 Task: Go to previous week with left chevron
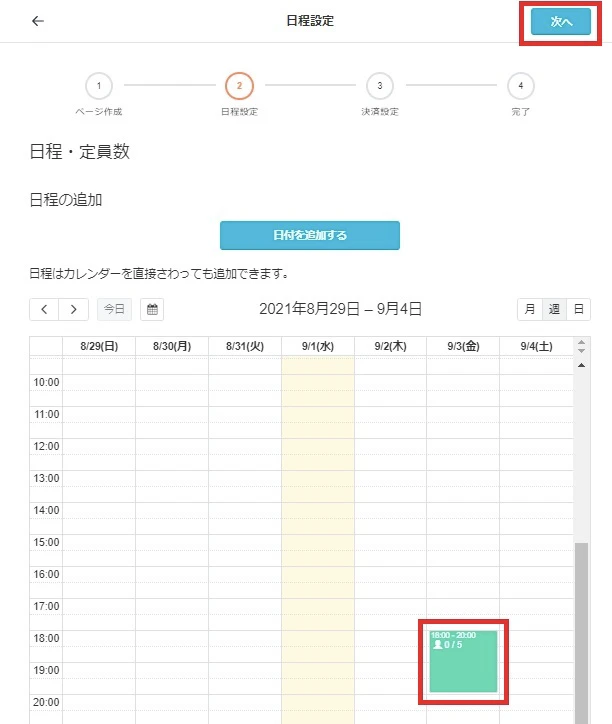[44, 309]
